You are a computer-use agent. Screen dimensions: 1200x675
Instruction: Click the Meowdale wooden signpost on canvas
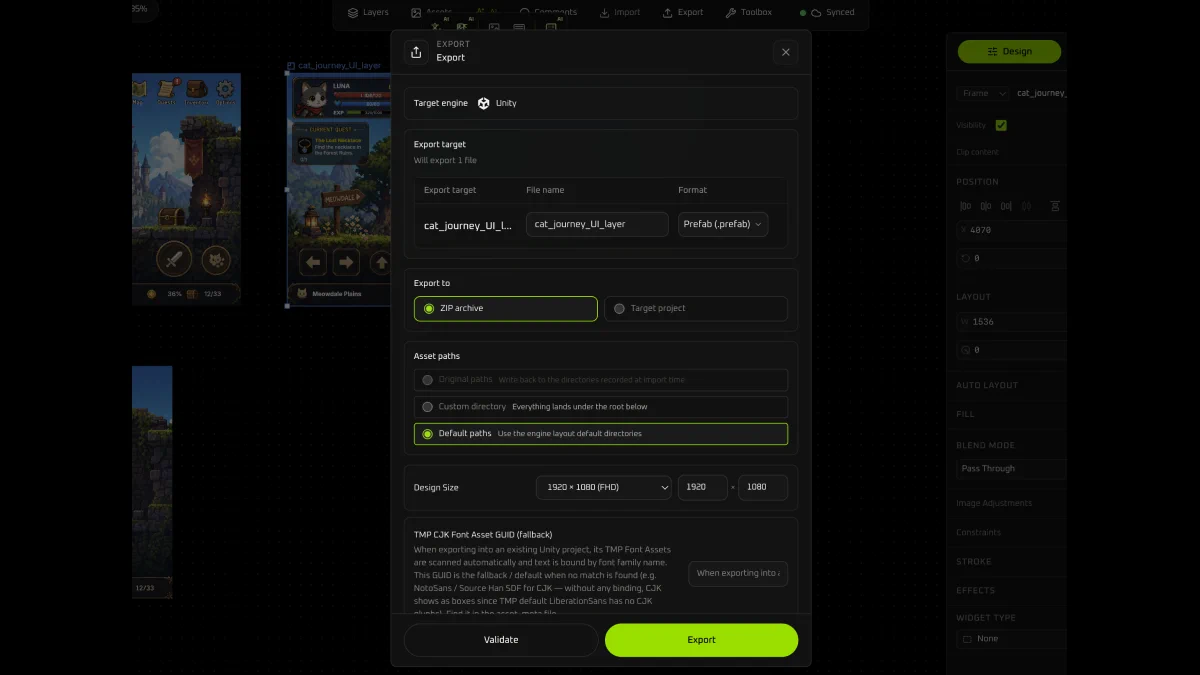342,198
